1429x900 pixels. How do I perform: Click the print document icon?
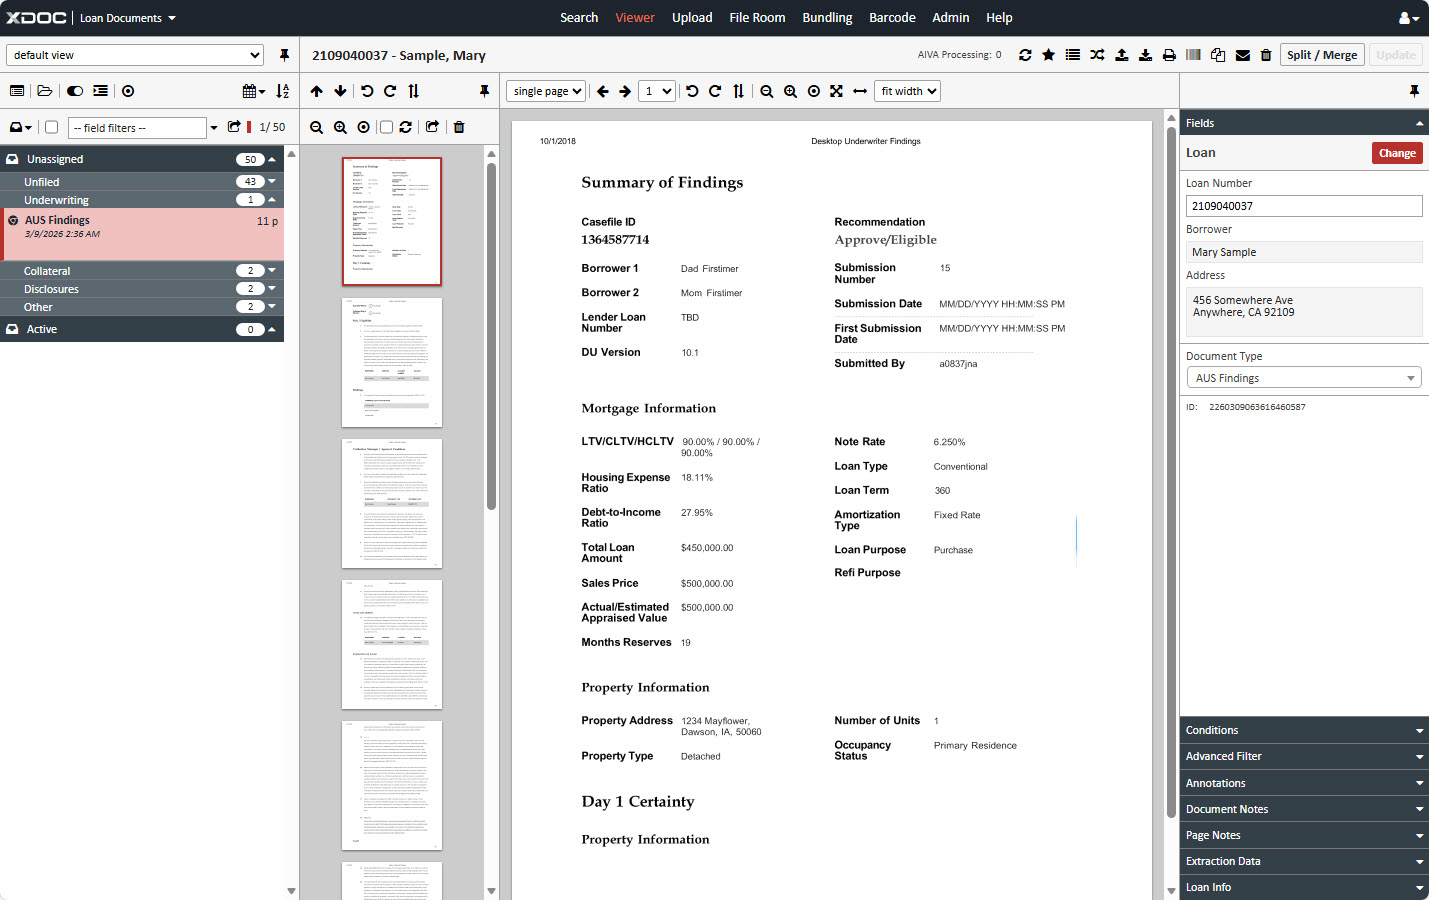tap(1169, 55)
